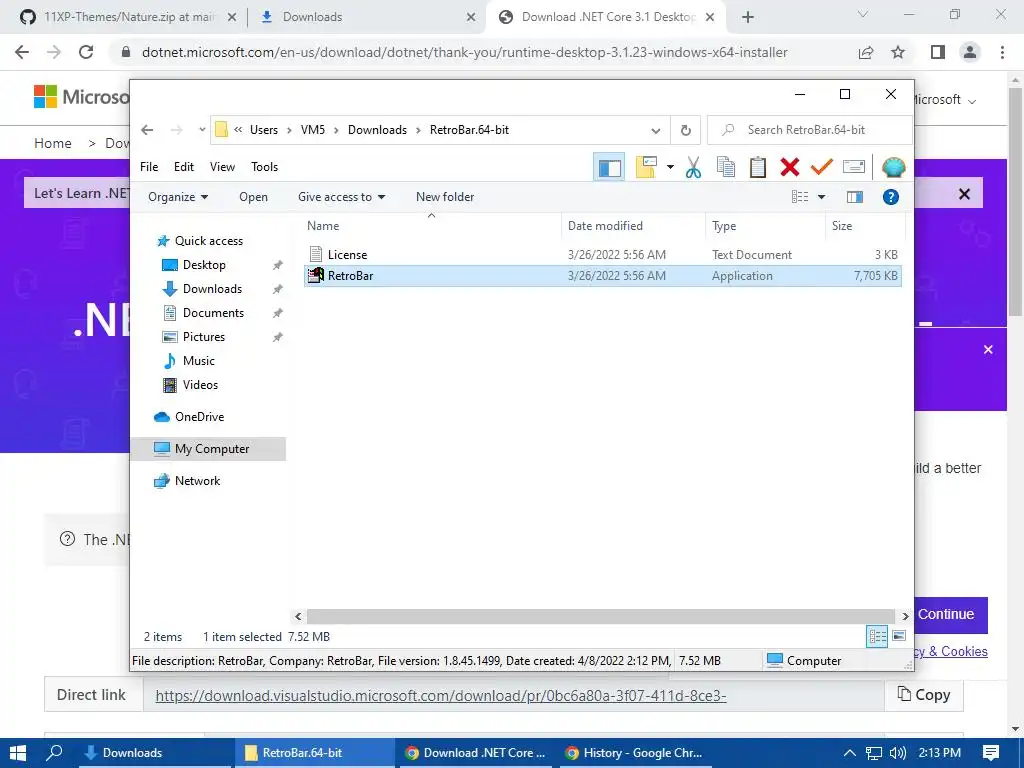Sort by the Type column header
Viewport: 1024px width, 768px height.
tap(765, 225)
